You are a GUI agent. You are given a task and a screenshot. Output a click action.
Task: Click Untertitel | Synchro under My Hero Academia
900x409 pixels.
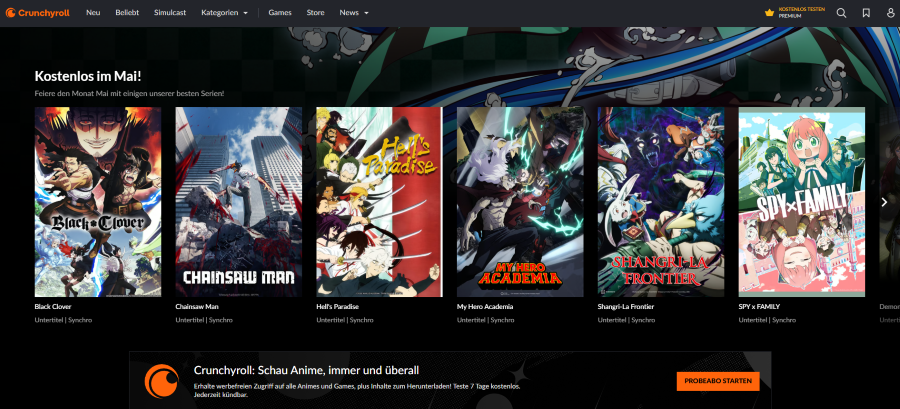(x=486, y=320)
